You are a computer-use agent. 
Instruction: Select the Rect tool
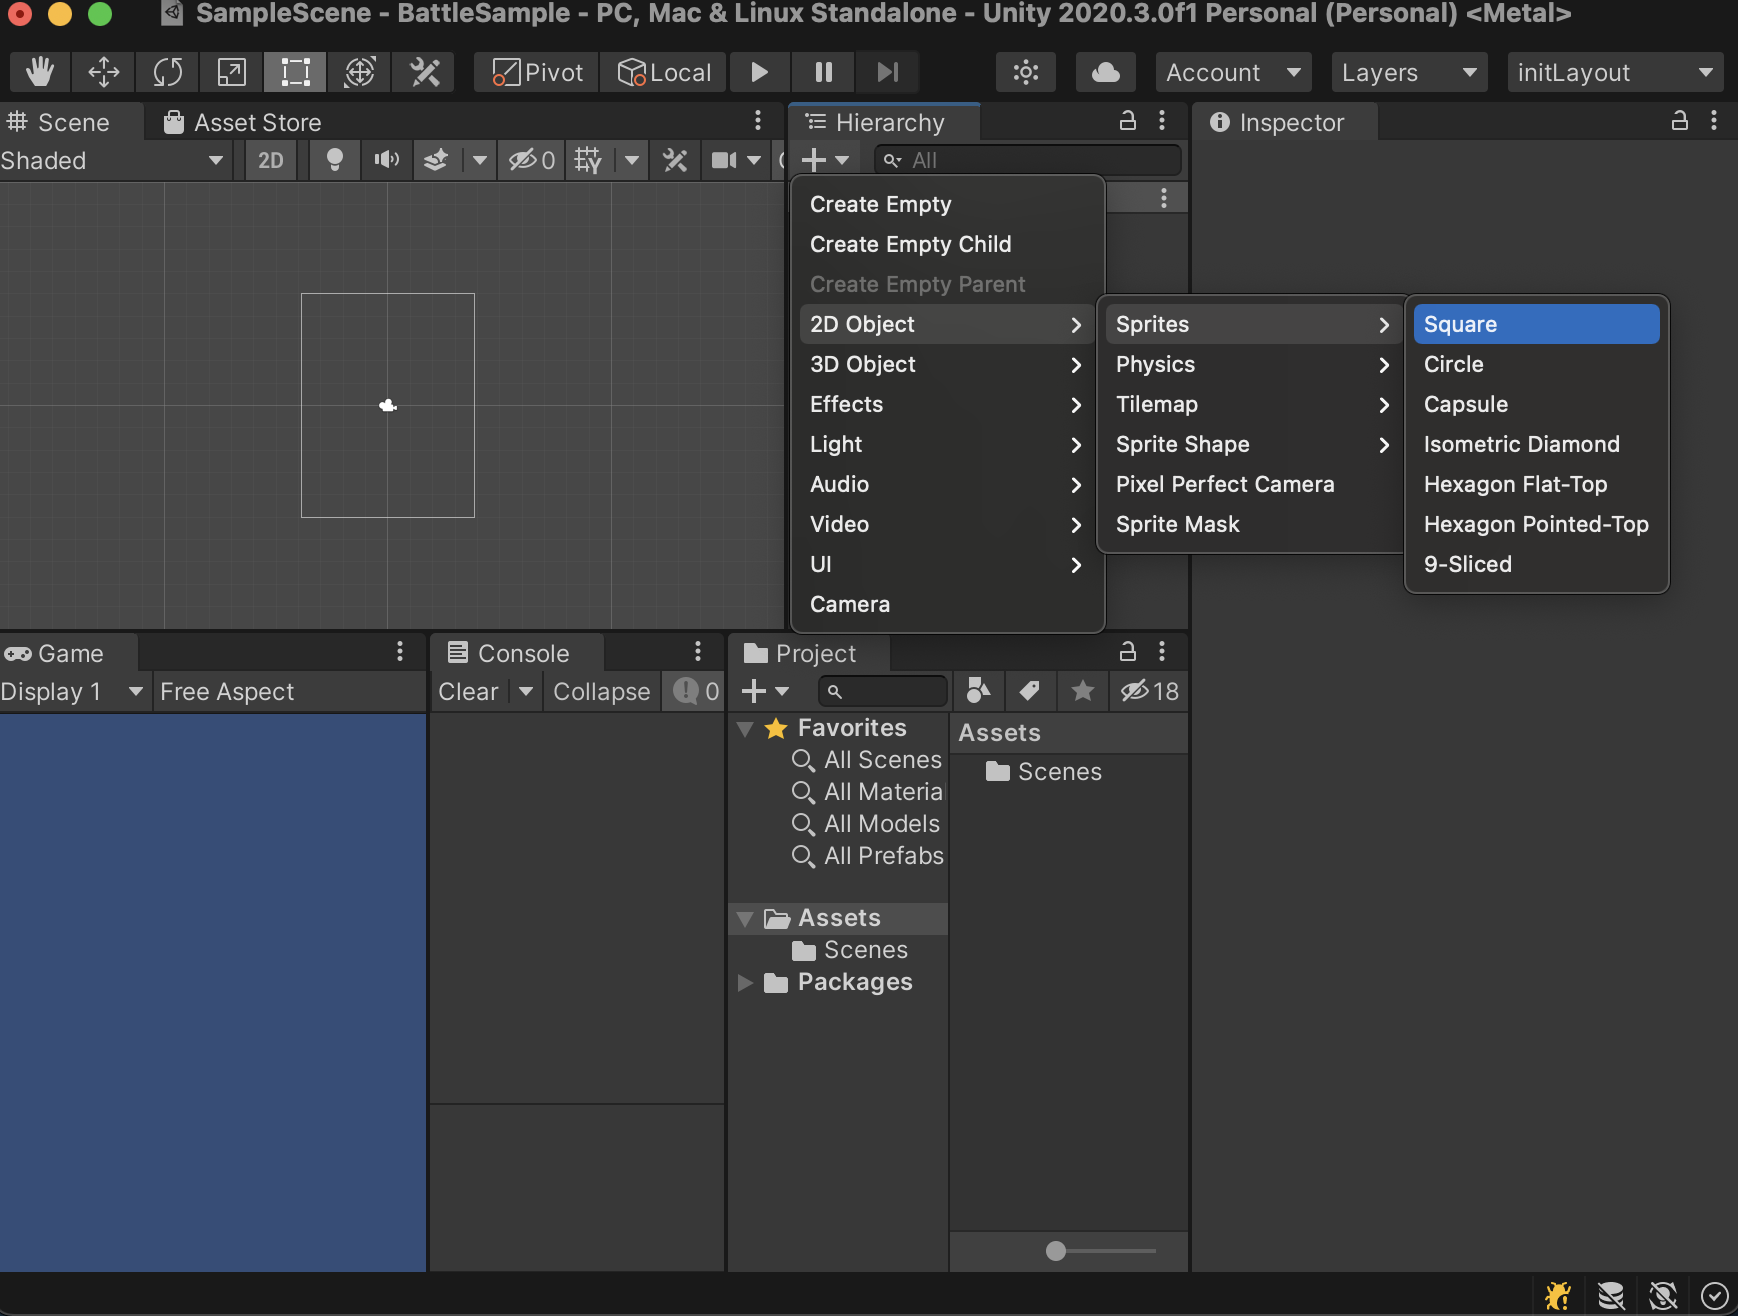(x=296, y=72)
